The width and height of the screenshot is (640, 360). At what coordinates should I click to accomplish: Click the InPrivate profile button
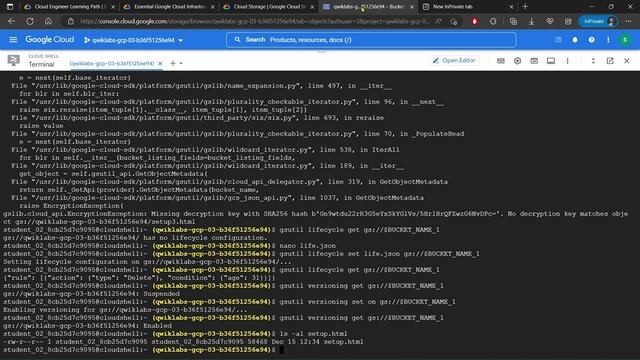[599, 21]
